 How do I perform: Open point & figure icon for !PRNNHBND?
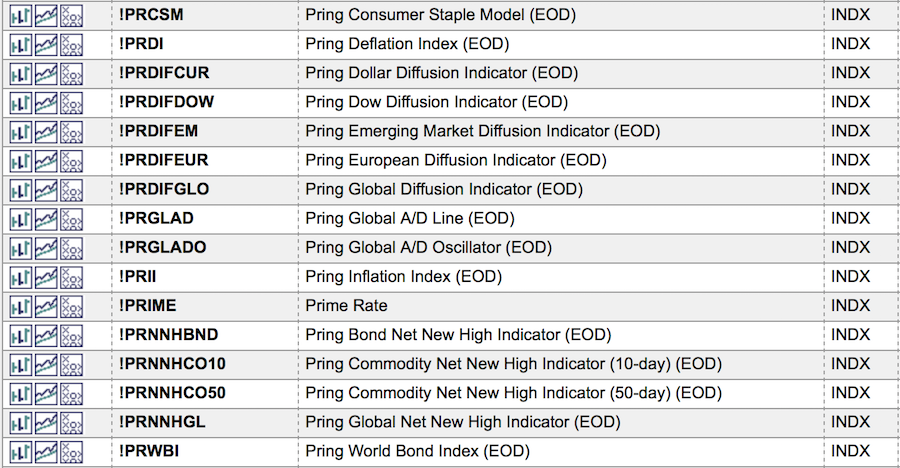[71, 335]
